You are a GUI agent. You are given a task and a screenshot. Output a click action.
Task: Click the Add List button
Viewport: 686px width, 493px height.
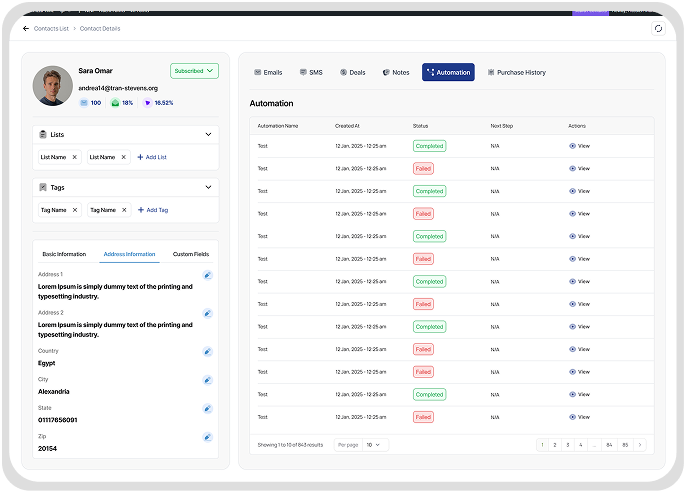152,157
